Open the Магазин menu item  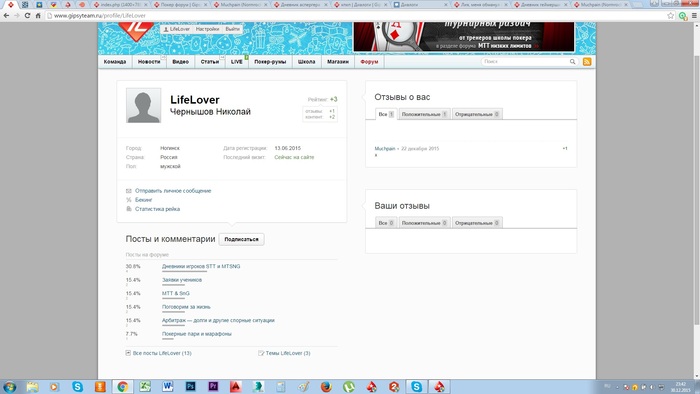click(x=338, y=62)
